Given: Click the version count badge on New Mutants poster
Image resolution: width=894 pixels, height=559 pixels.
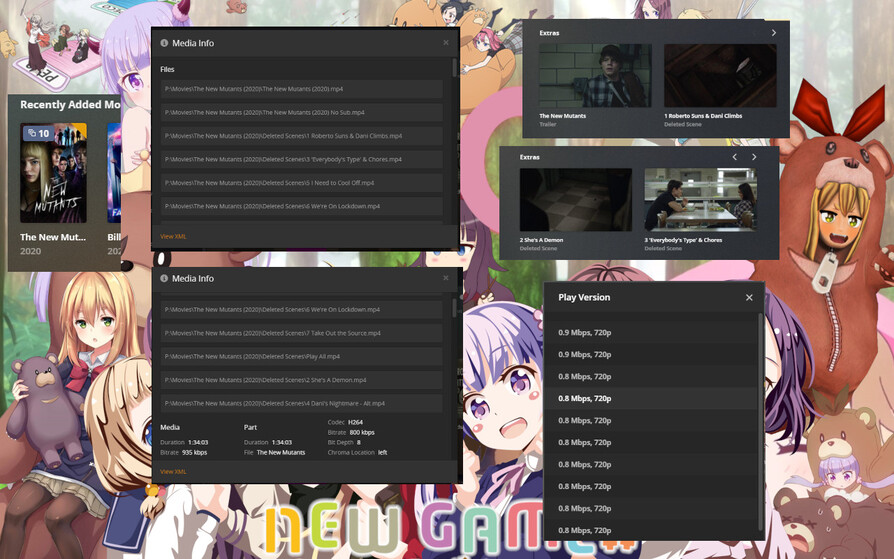Looking at the screenshot, I should pyautogui.click(x=39, y=133).
